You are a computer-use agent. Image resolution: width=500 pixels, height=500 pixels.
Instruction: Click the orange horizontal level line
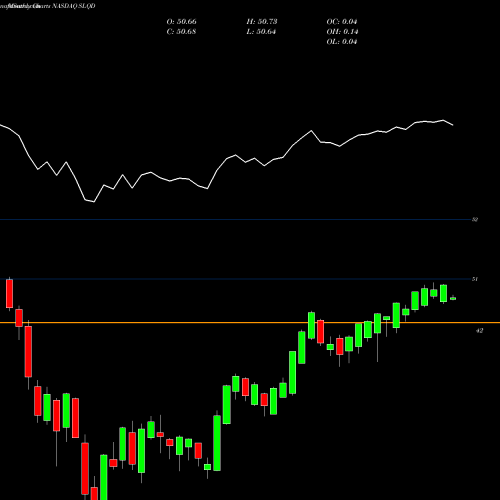(250, 322)
